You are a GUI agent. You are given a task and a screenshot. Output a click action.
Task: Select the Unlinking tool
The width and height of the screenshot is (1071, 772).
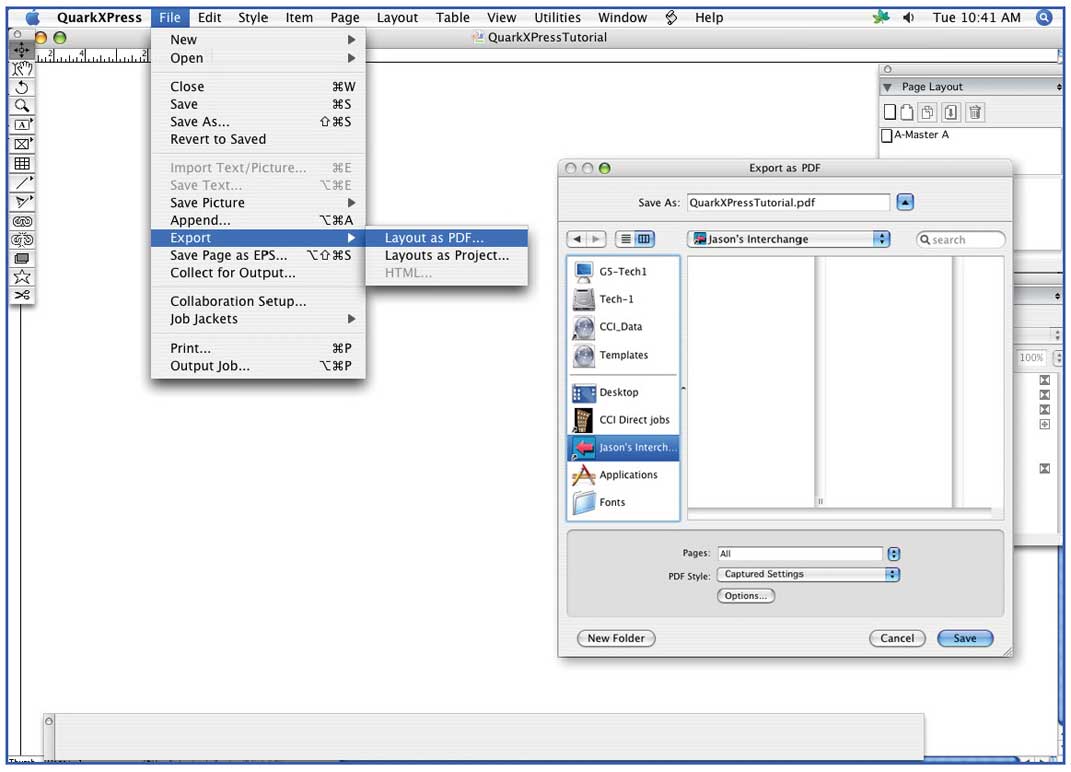[x=22, y=240]
